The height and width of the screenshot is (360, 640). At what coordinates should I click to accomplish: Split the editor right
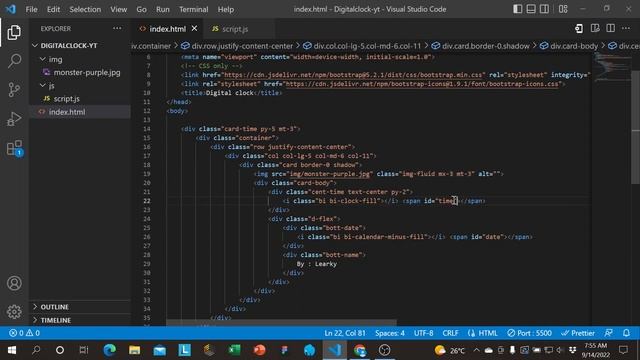point(611,29)
